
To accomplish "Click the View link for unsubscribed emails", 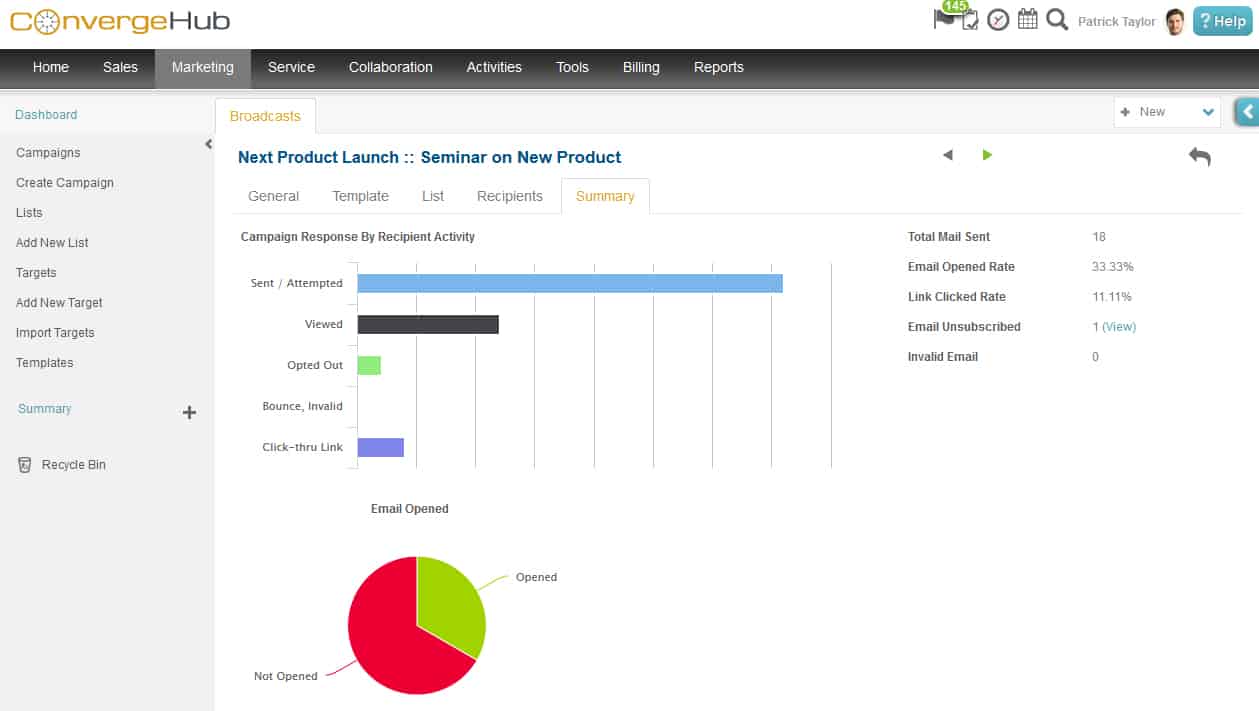I will click(x=1118, y=327).
